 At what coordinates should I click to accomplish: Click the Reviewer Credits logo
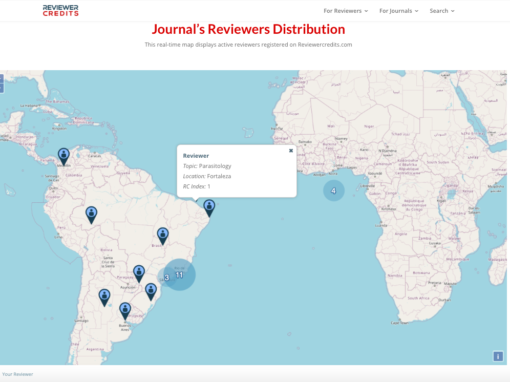[61, 11]
